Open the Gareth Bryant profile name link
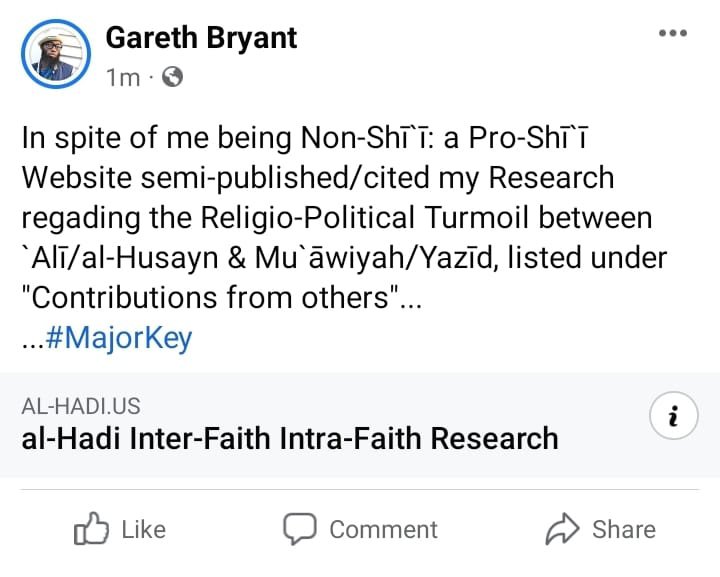Image resolution: width=720 pixels, height=577 pixels. 201,37
